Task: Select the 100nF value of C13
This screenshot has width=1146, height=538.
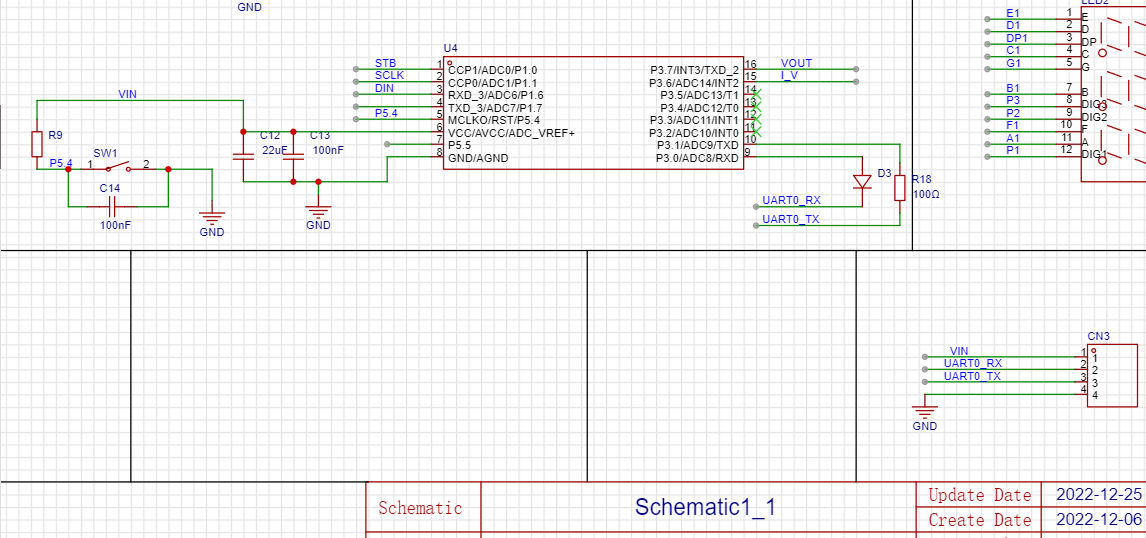Action: (x=327, y=150)
